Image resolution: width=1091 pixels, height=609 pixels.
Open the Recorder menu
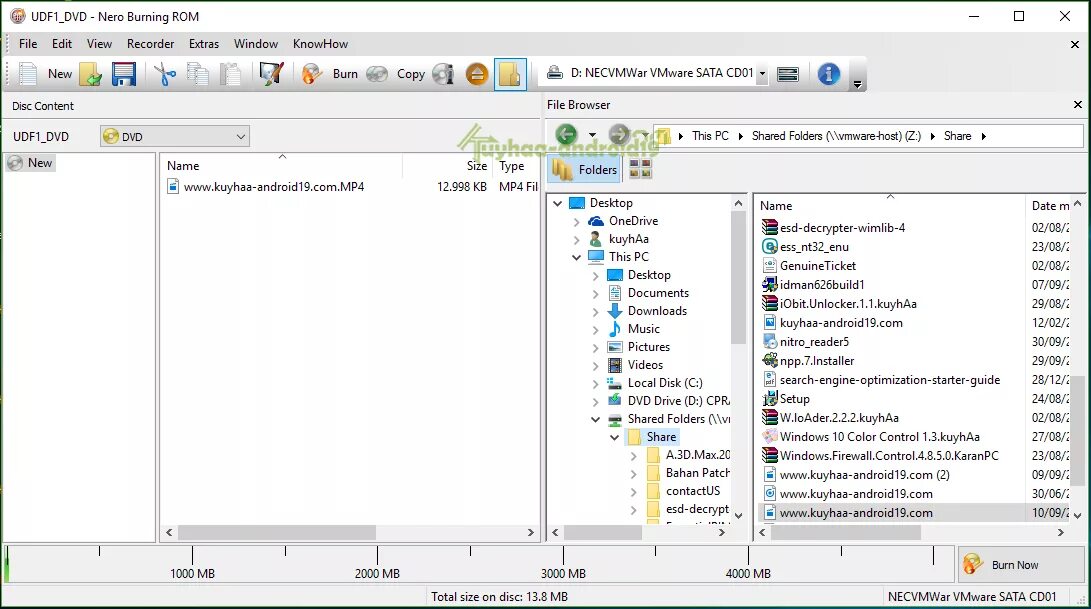(150, 44)
